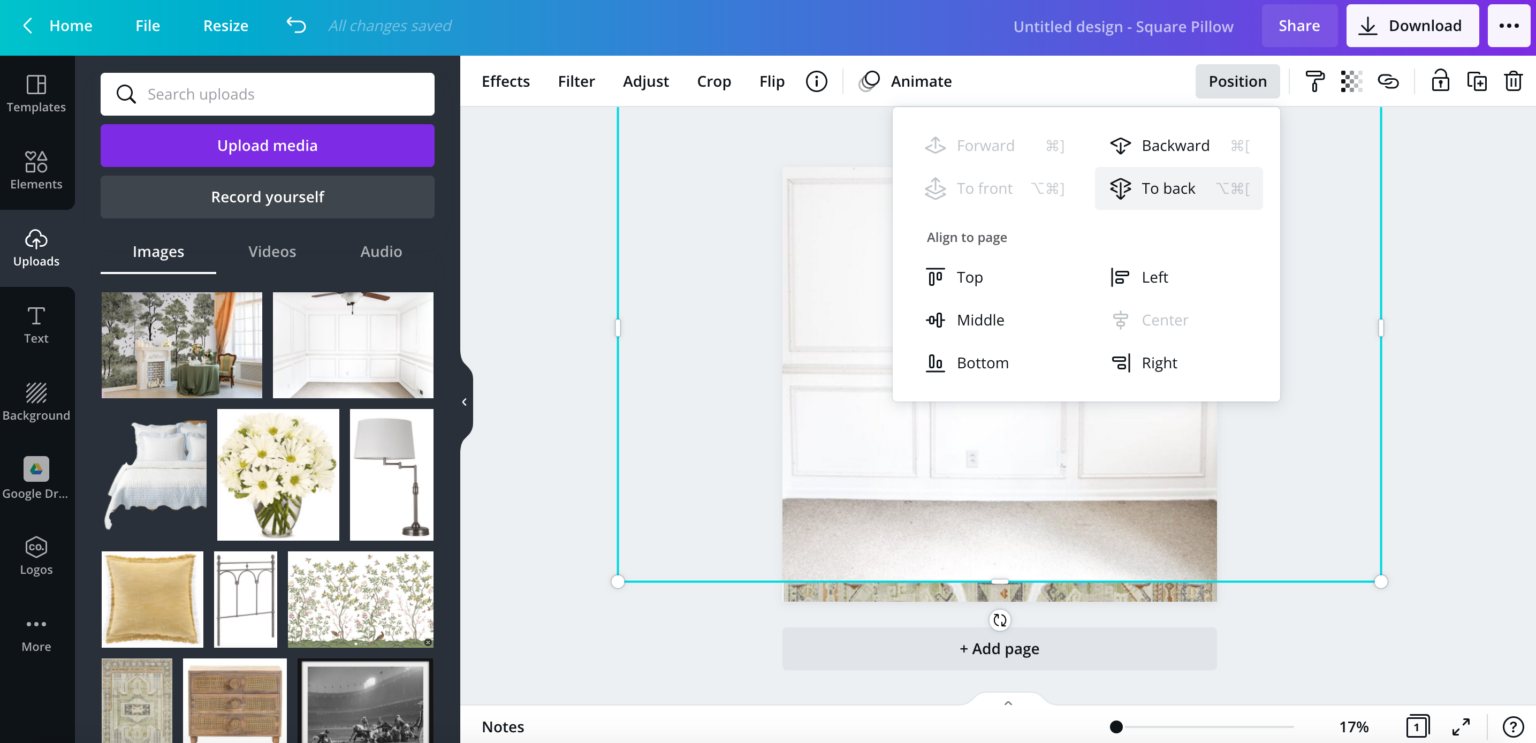Screen dimensions: 1536x743
Task: Lock the selected element
Action: [x=1440, y=81]
